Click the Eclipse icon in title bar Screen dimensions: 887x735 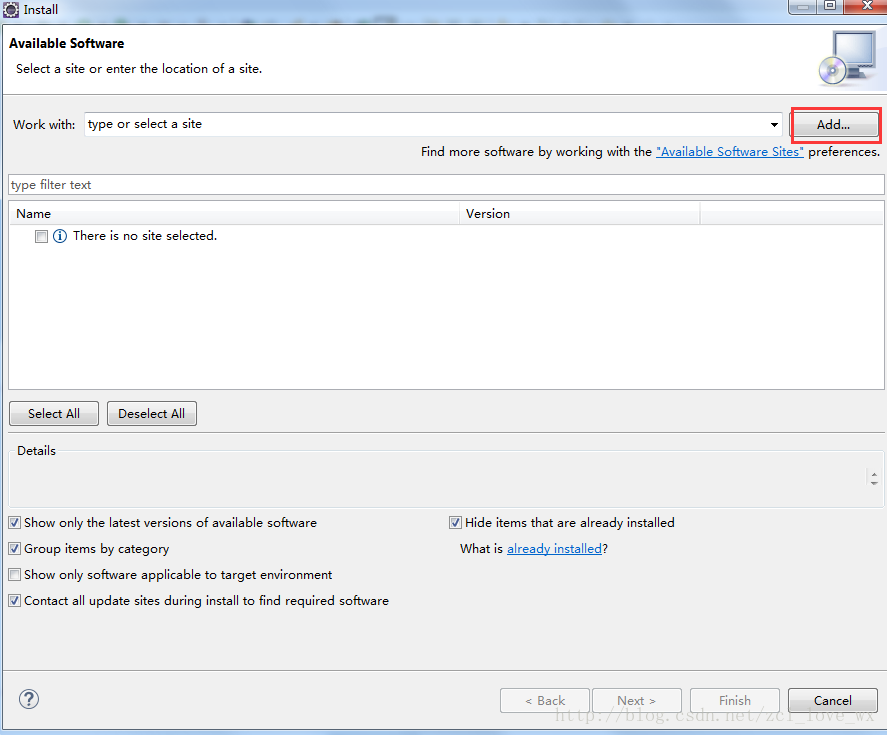11,9
